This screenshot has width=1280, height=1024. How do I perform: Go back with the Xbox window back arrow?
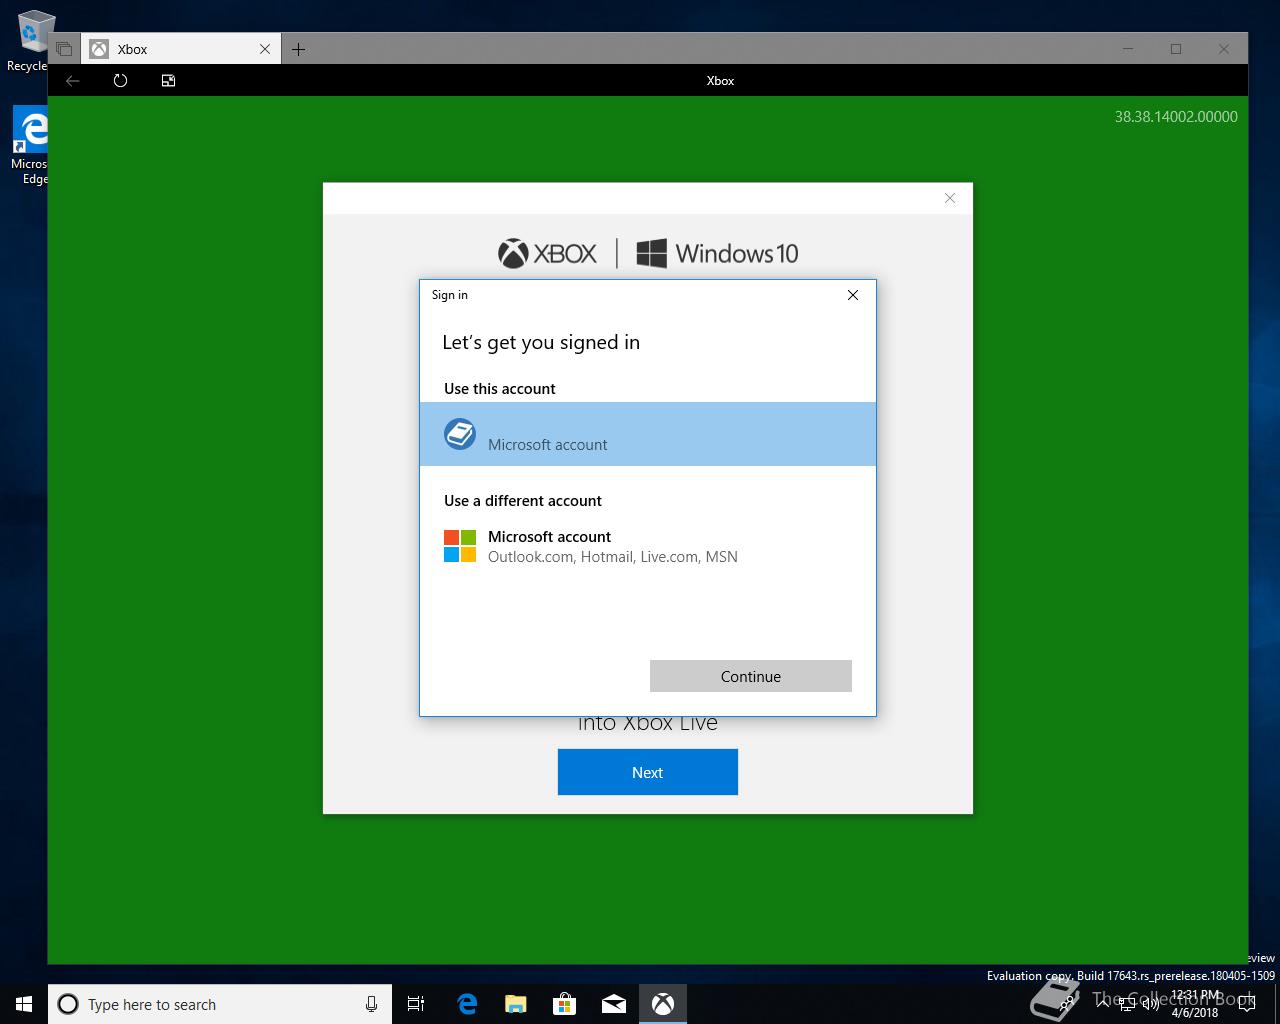coord(73,81)
